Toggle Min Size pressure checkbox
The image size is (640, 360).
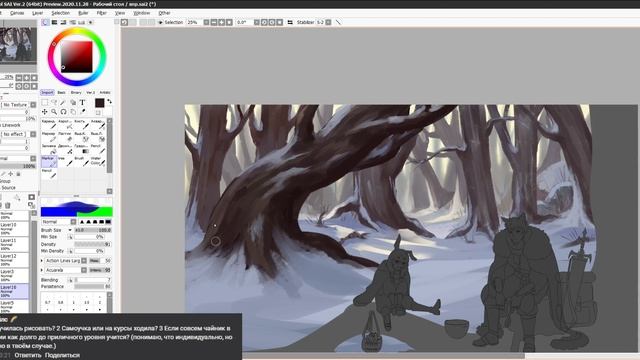(70, 237)
